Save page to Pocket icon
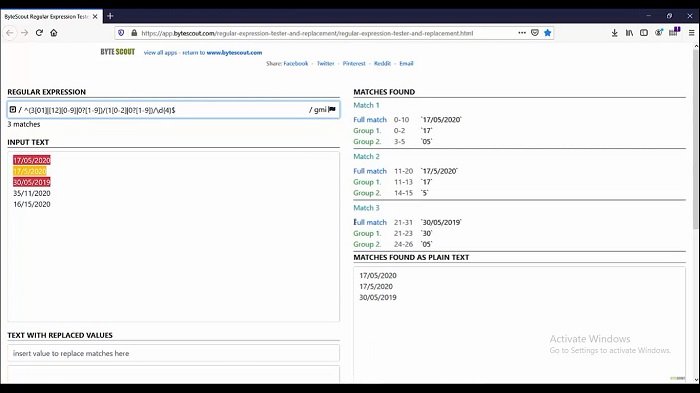 pyautogui.click(x=535, y=33)
